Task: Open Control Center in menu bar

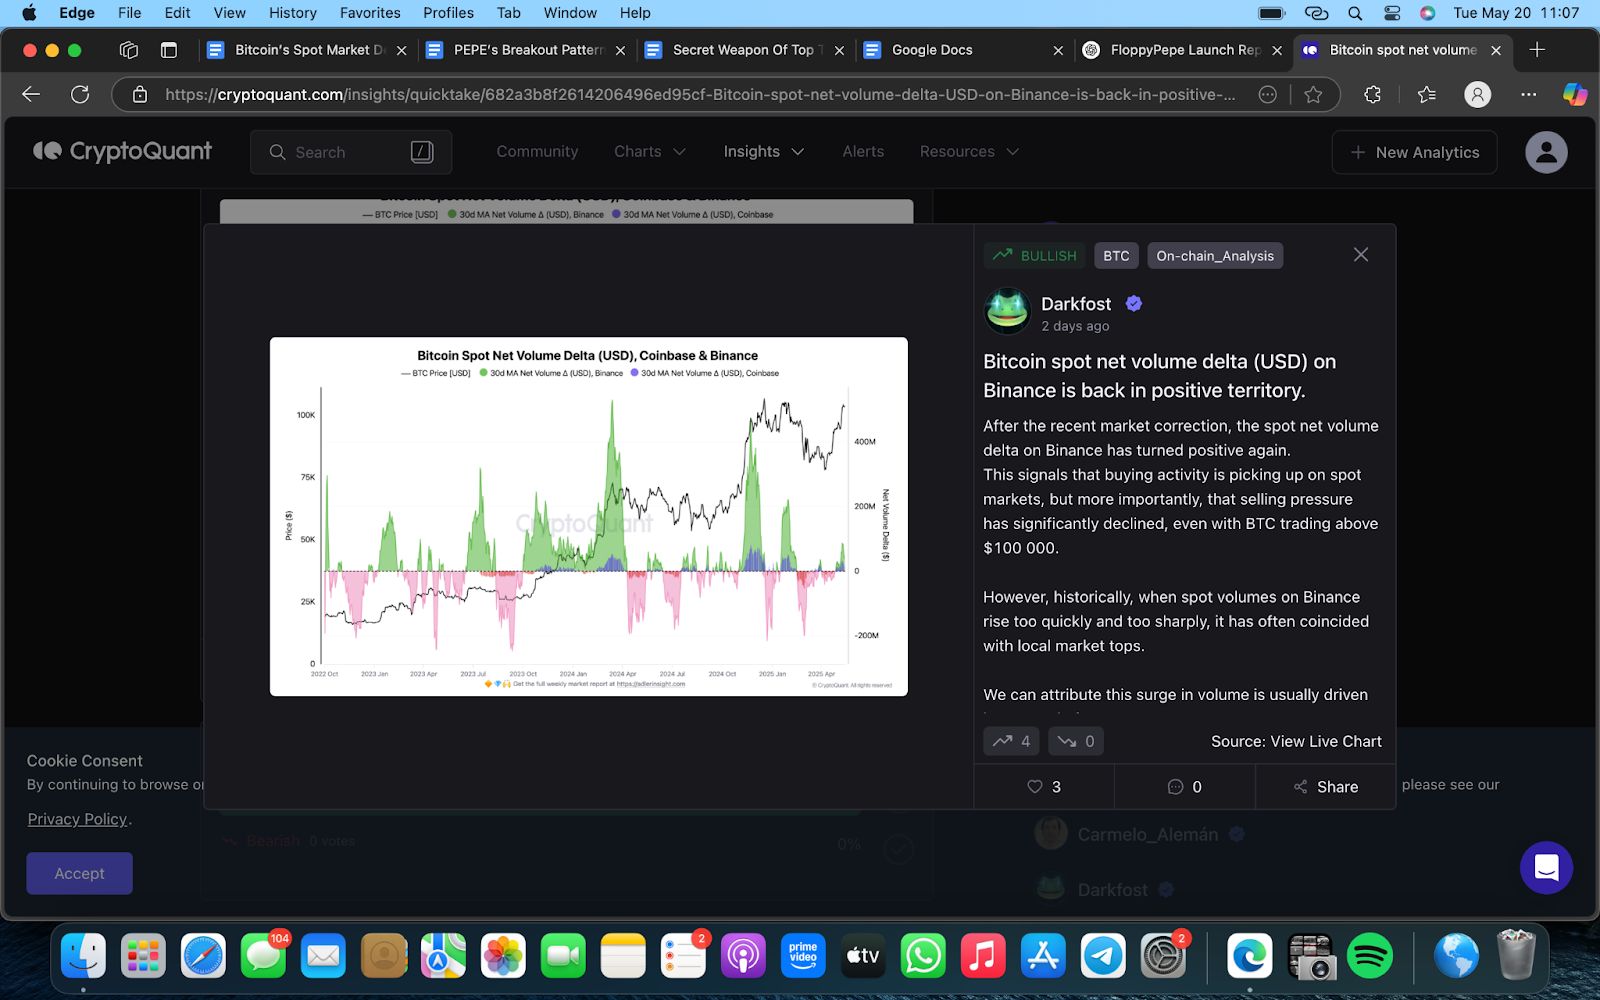Action: click(x=1391, y=13)
